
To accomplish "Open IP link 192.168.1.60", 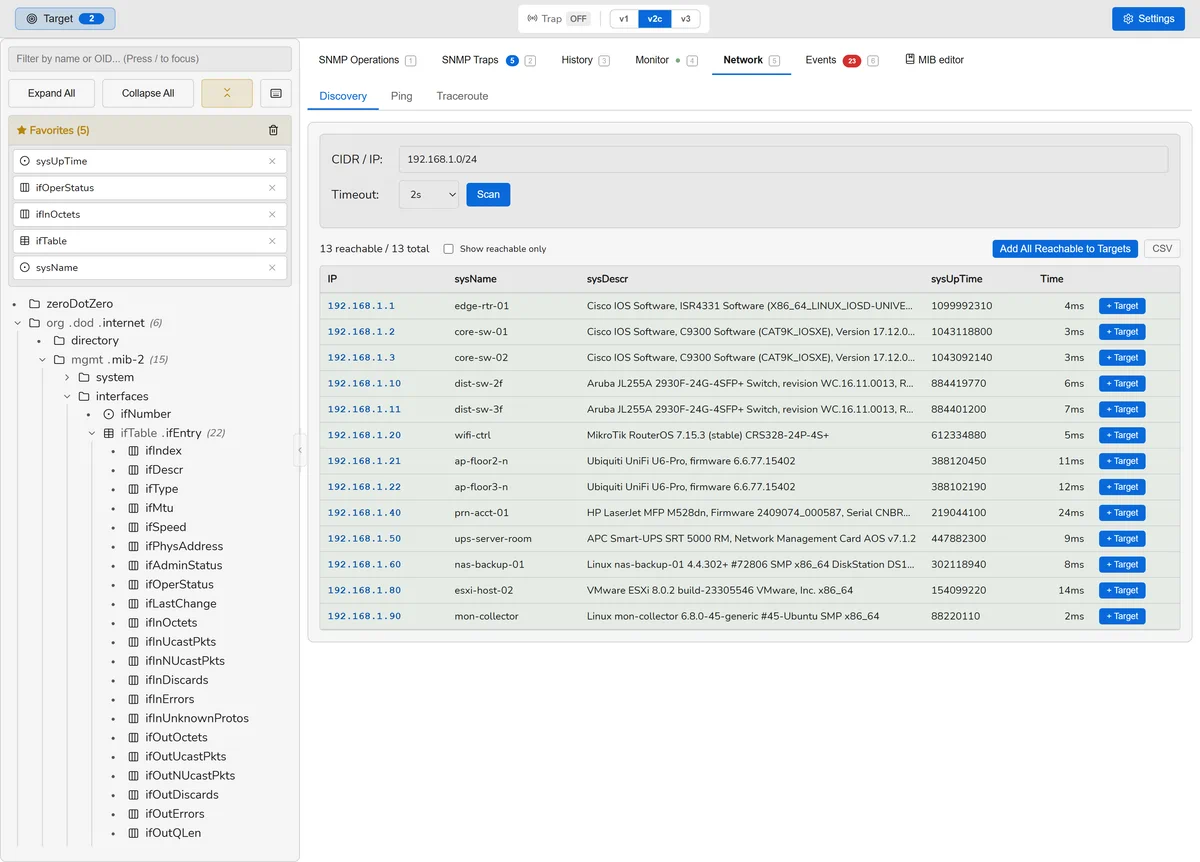I will [x=364, y=565].
